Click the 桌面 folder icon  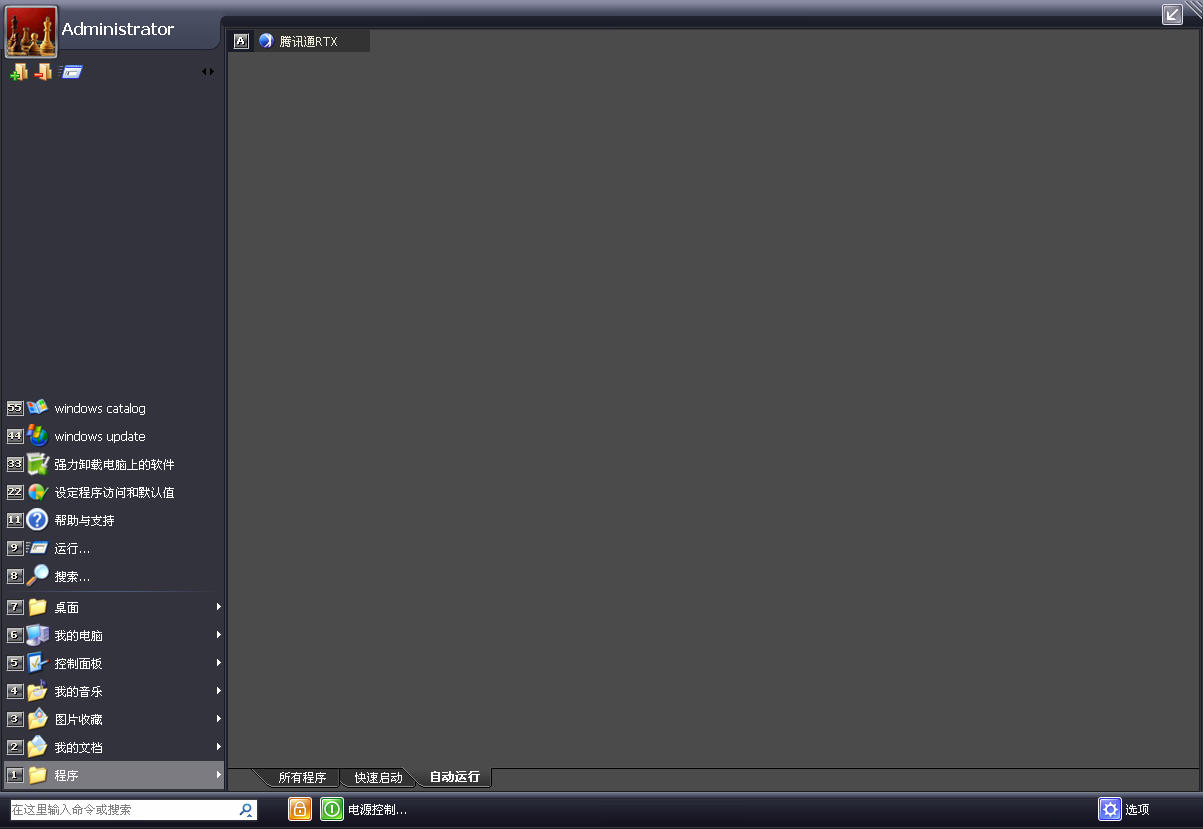click(x=37, y=607)
